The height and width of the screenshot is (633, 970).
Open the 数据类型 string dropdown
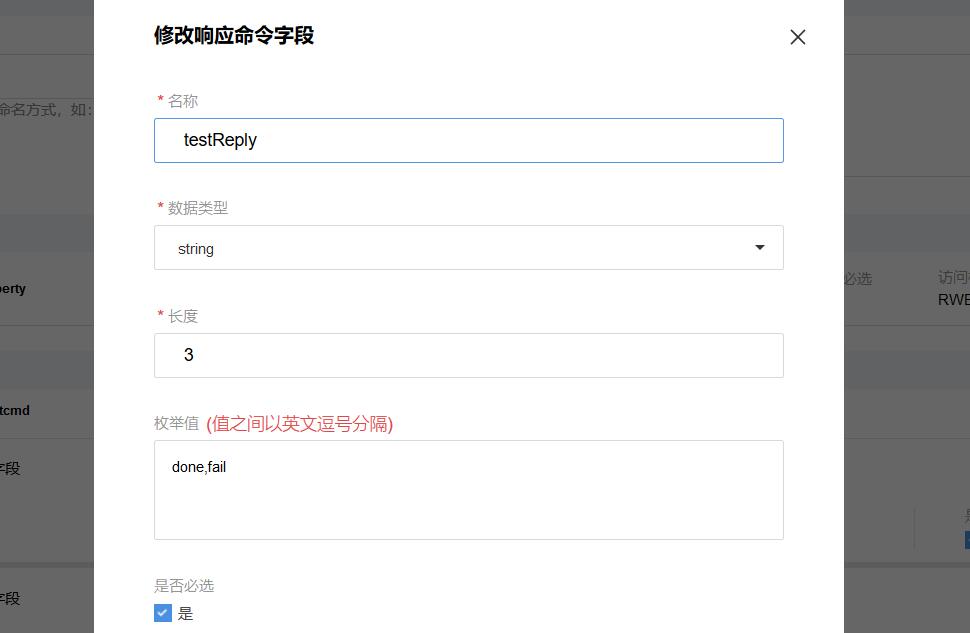468,248
